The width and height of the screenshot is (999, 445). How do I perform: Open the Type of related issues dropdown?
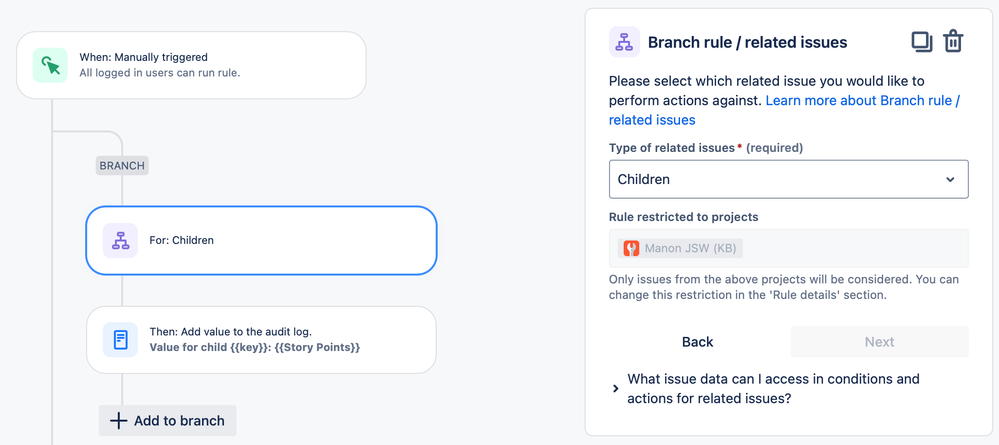pos(788,179)
